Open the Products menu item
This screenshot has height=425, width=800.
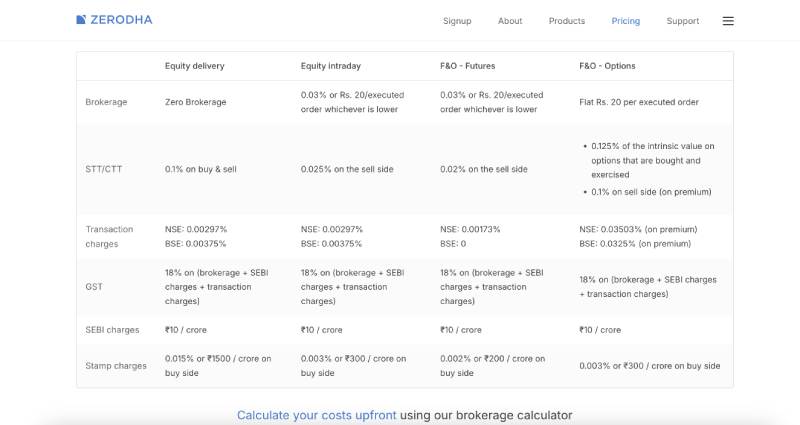pyautogui.click(x=567, y=21)
